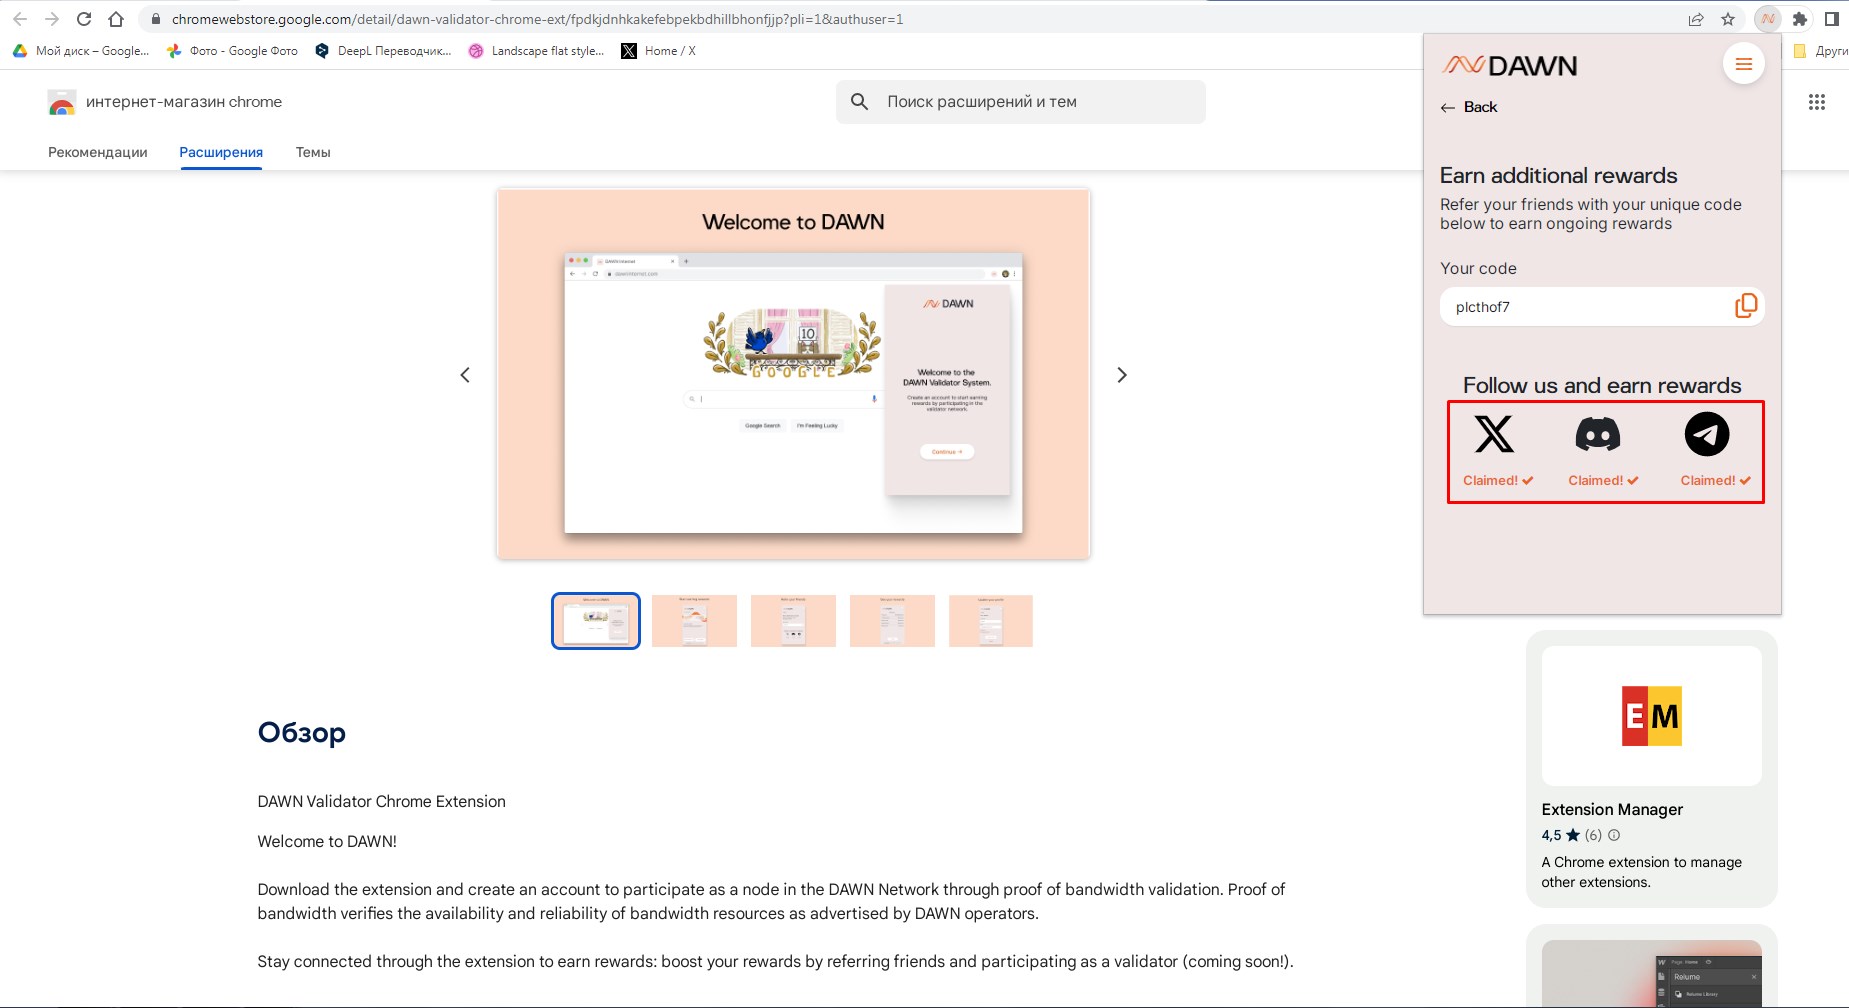This screenshot has width=1849, height=1008.
Task: Select the second screenshot thumbnail
Action: 694,621
